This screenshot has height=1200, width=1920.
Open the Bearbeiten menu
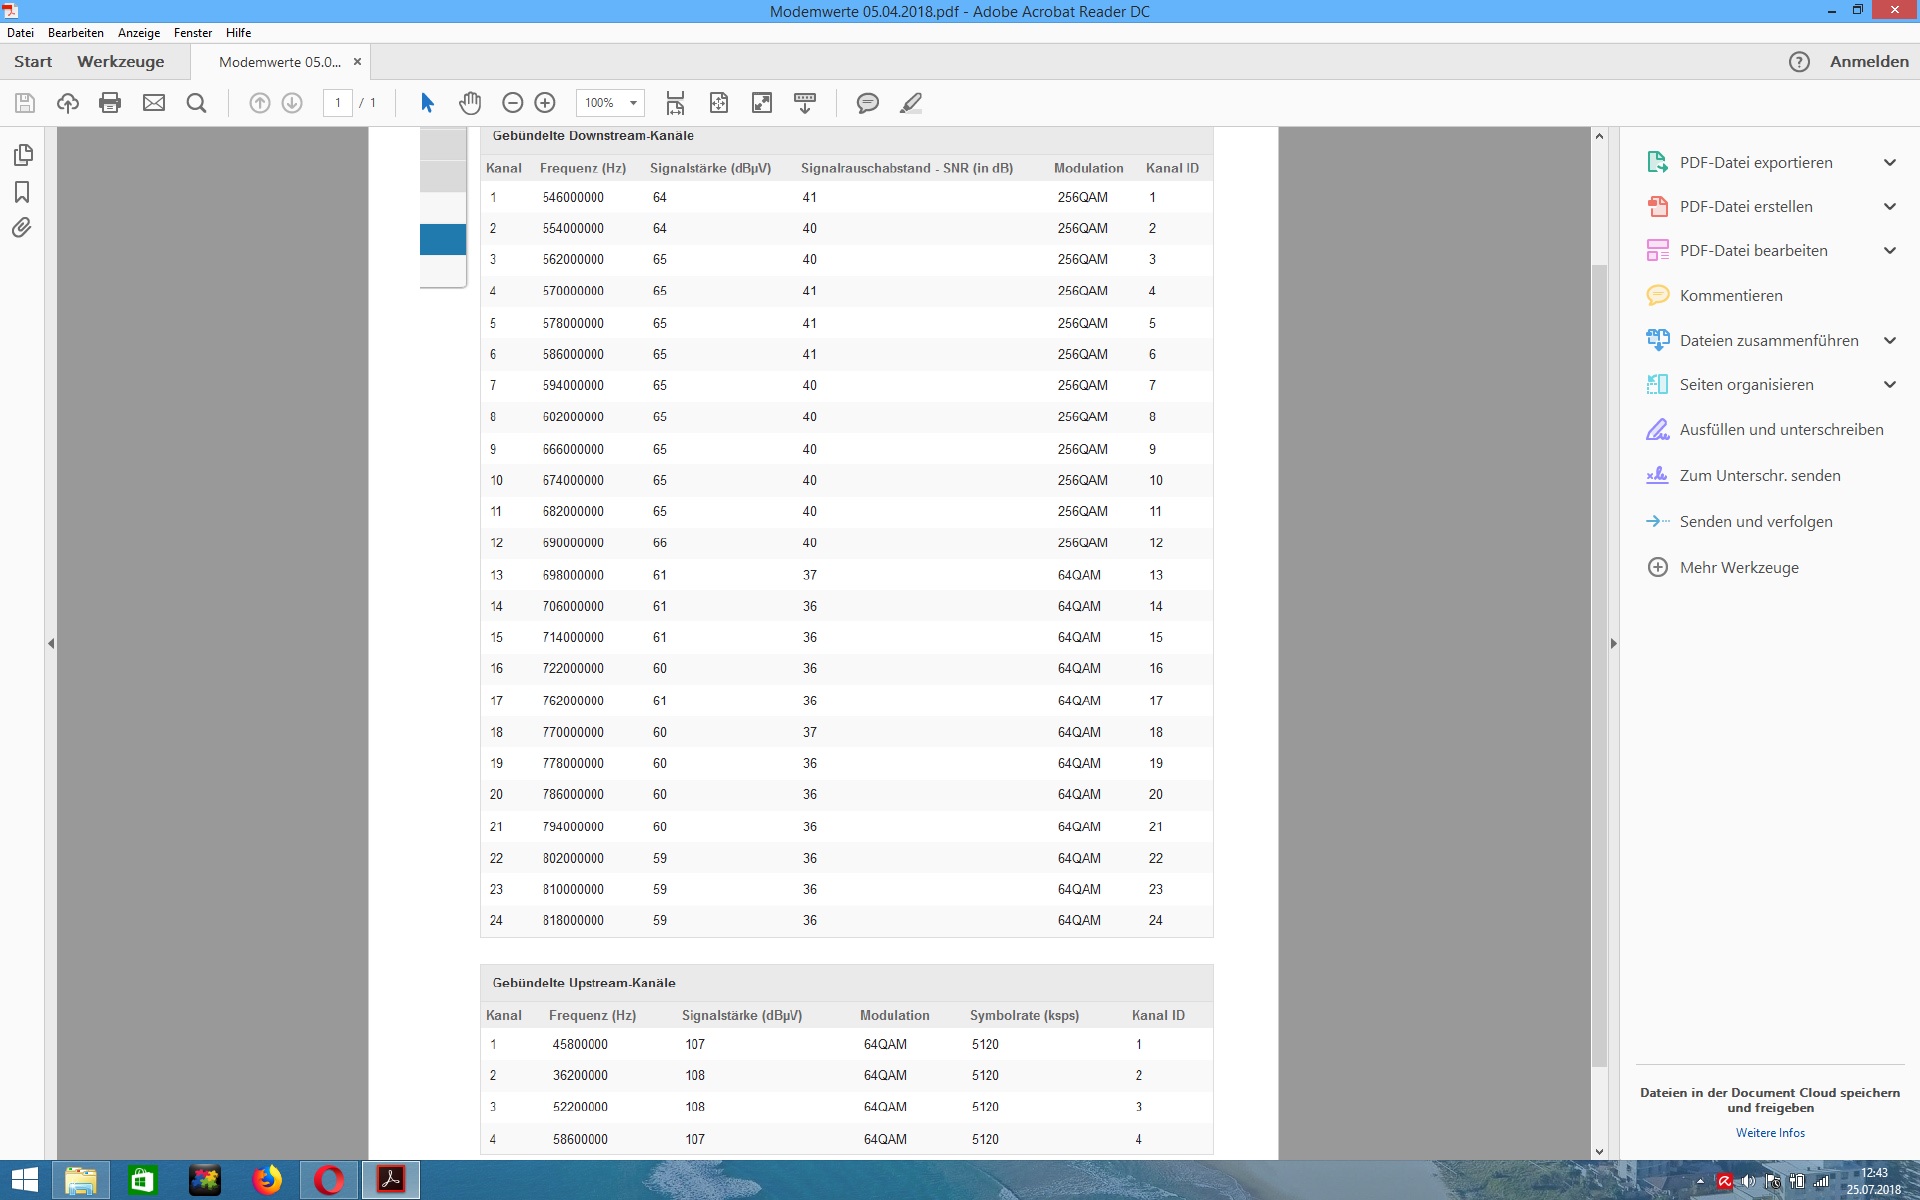[76, 33]
